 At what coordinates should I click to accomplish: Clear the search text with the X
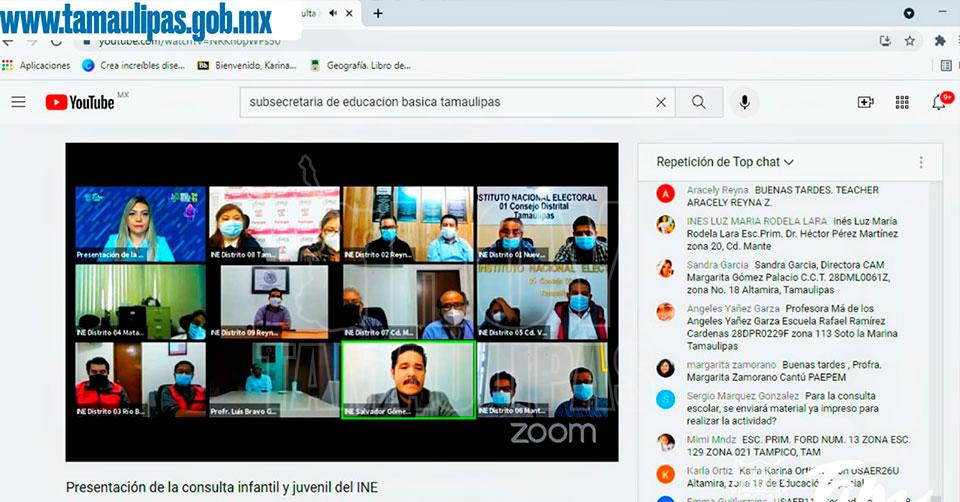pos(660,102)
